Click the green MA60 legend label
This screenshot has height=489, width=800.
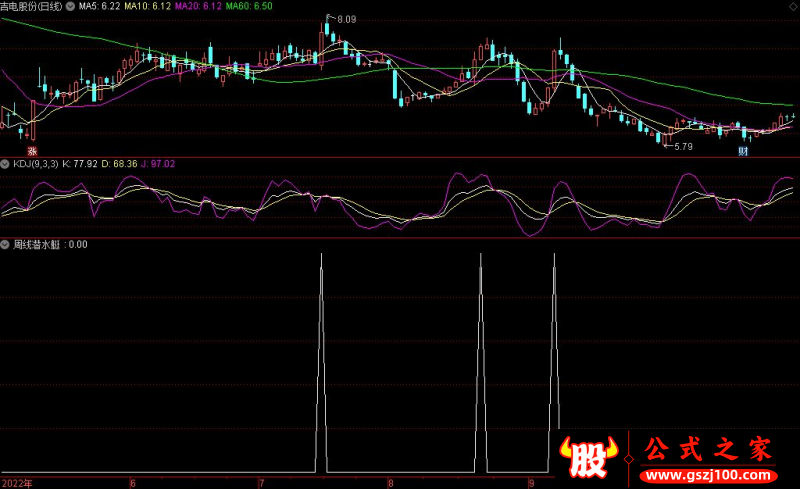(x=248, y=6)
